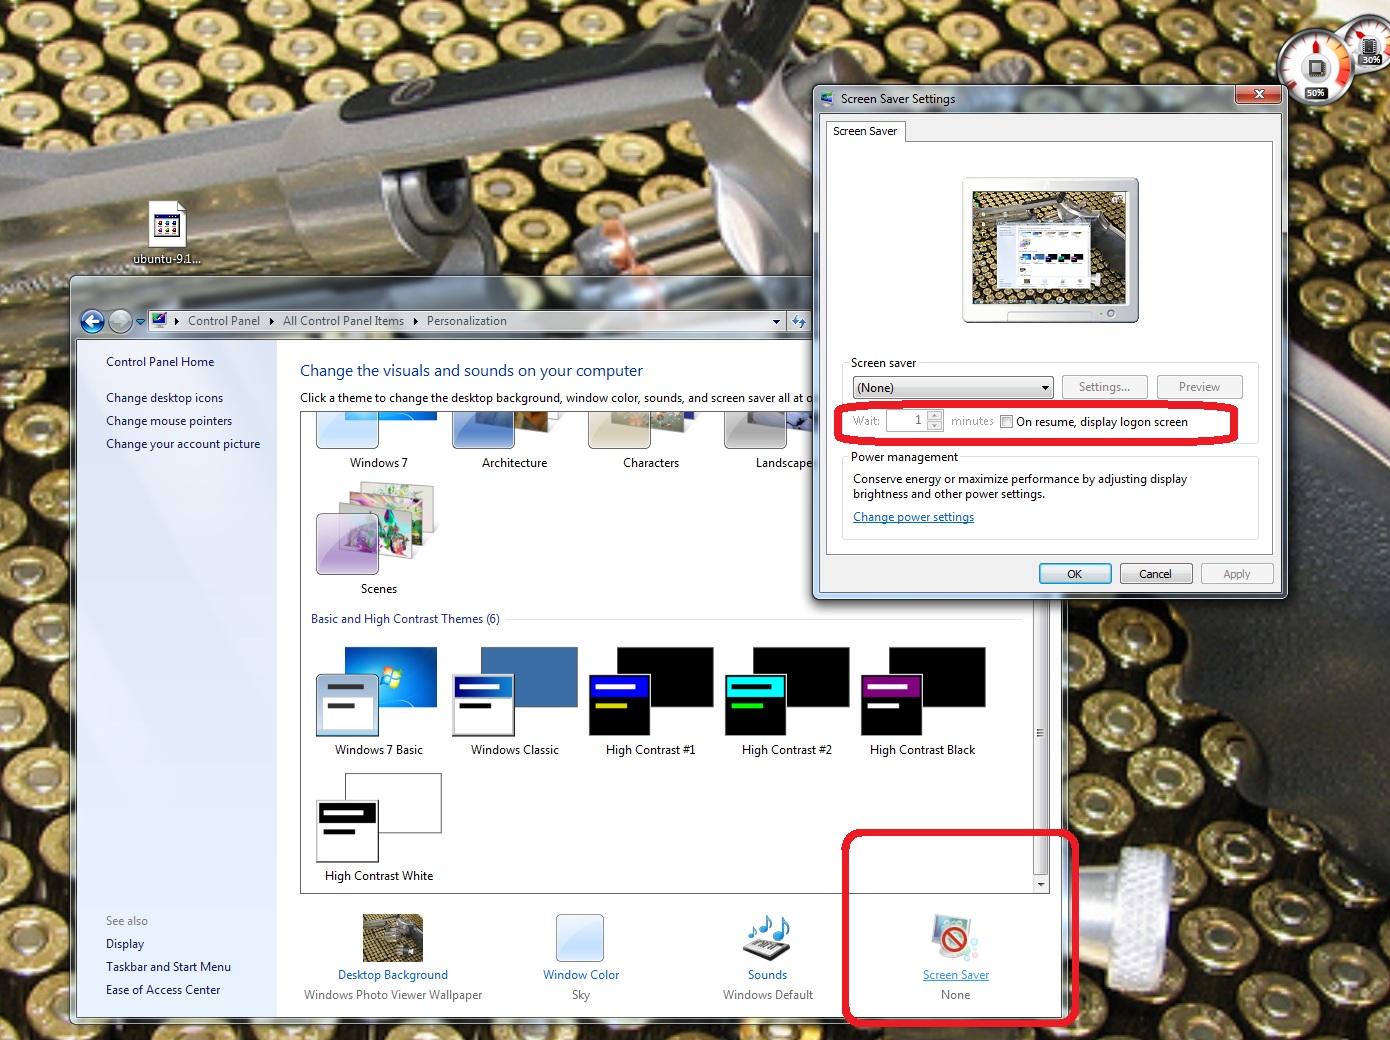Click the 'Sounds' text link
This screenshot has height=1040, width=1390.
tap(767, 975)
